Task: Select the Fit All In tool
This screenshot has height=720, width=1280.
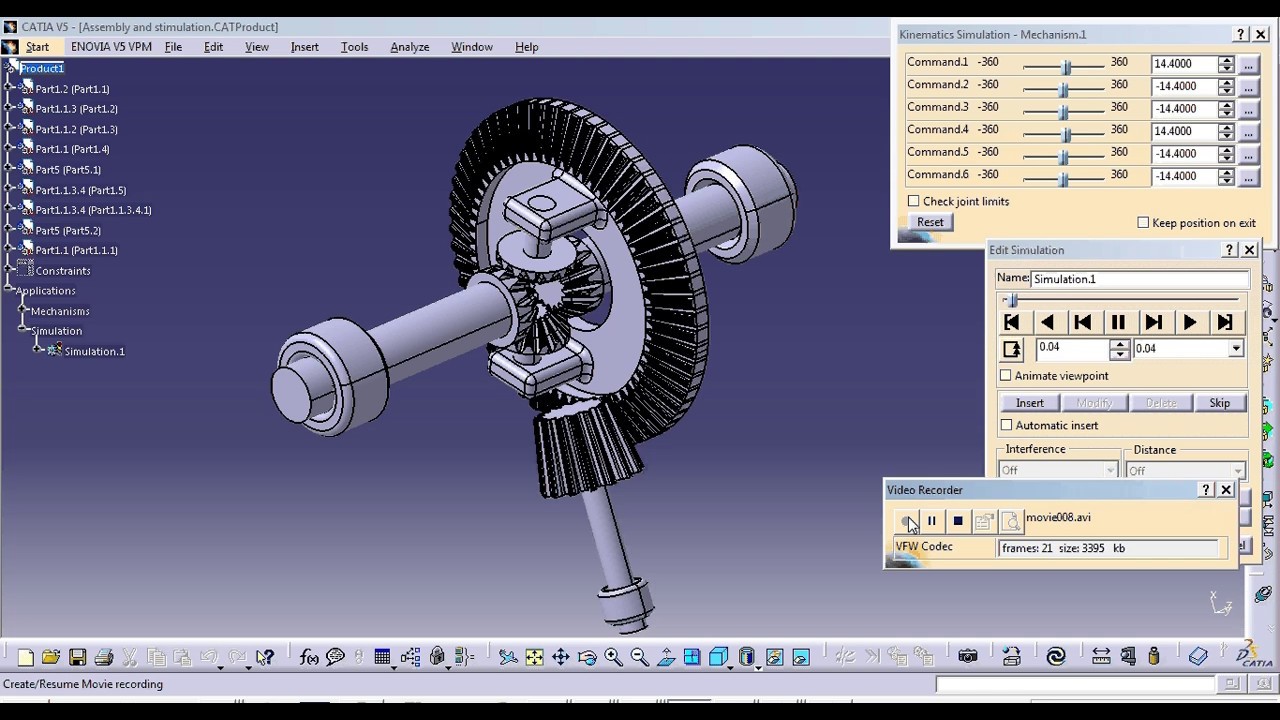Action: [x=534, y=657]
